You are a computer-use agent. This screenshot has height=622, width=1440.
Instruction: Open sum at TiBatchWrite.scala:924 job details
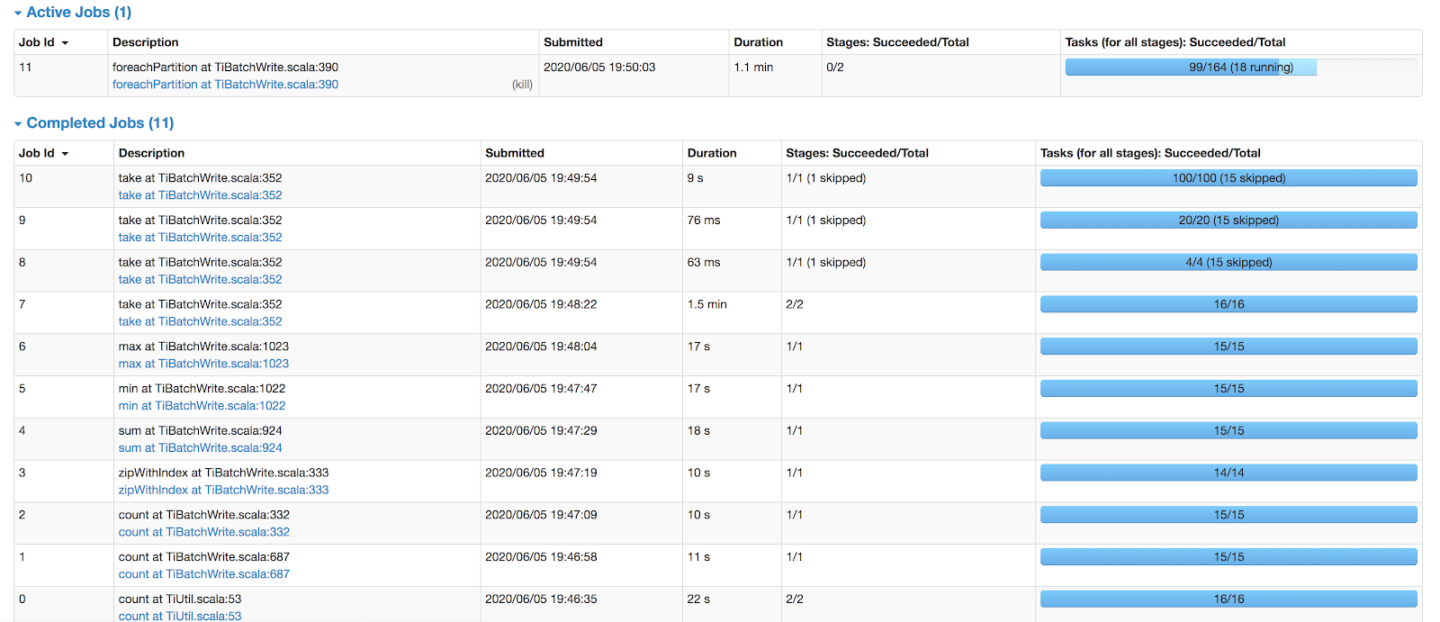pyautogui.click(x=201, y=447)
